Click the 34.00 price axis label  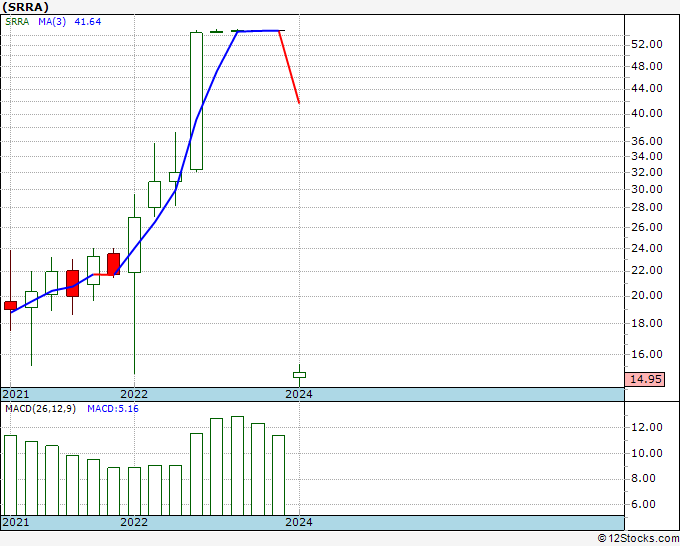[646, 156]
